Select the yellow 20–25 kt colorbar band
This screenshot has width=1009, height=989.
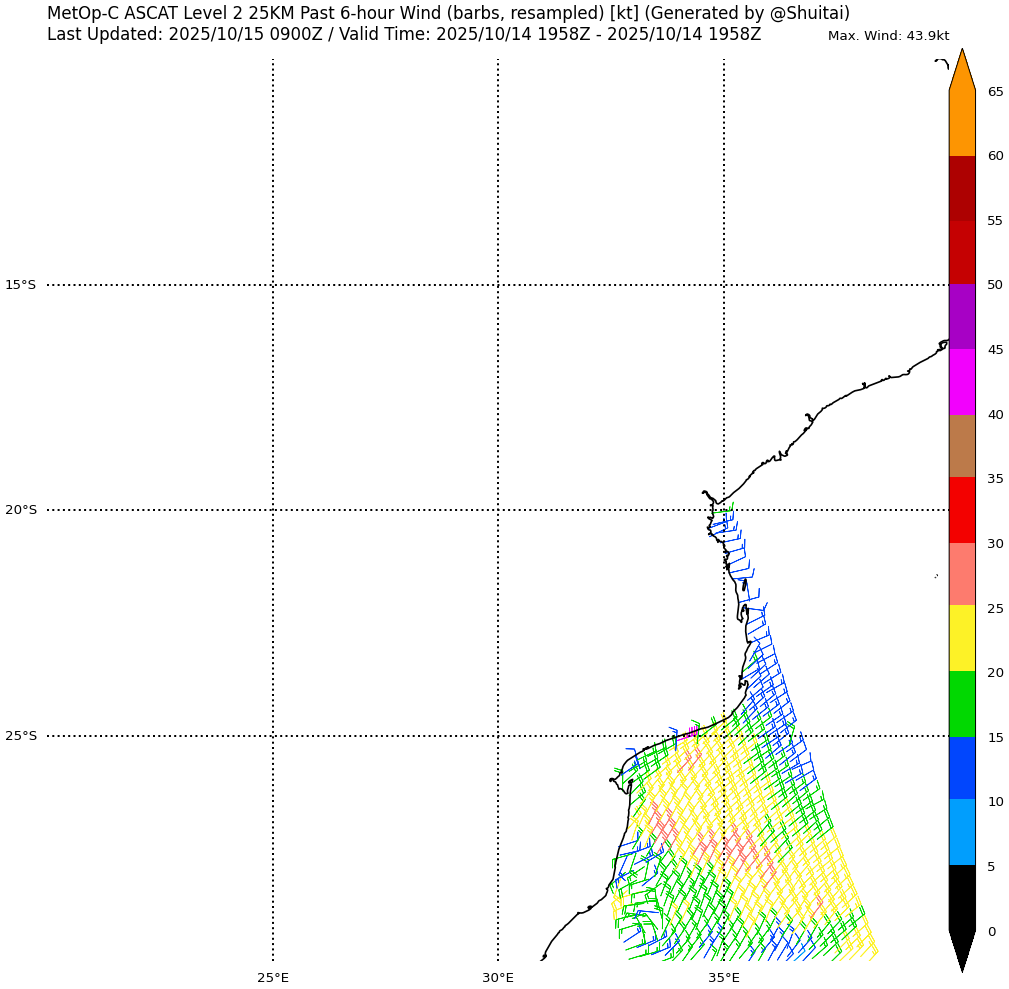pyautogui.click(x=962, y=638)
